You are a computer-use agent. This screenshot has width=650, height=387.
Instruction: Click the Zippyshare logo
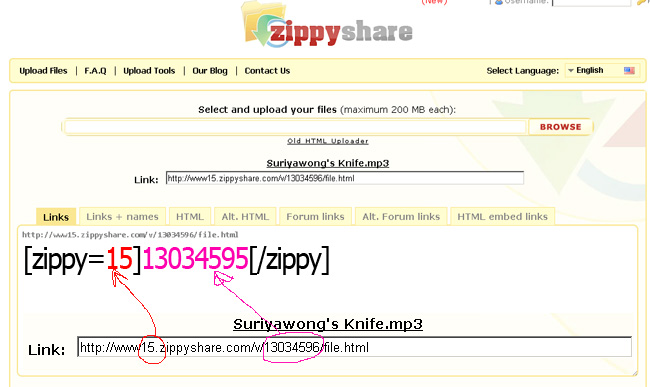click(x=327, y=25)
